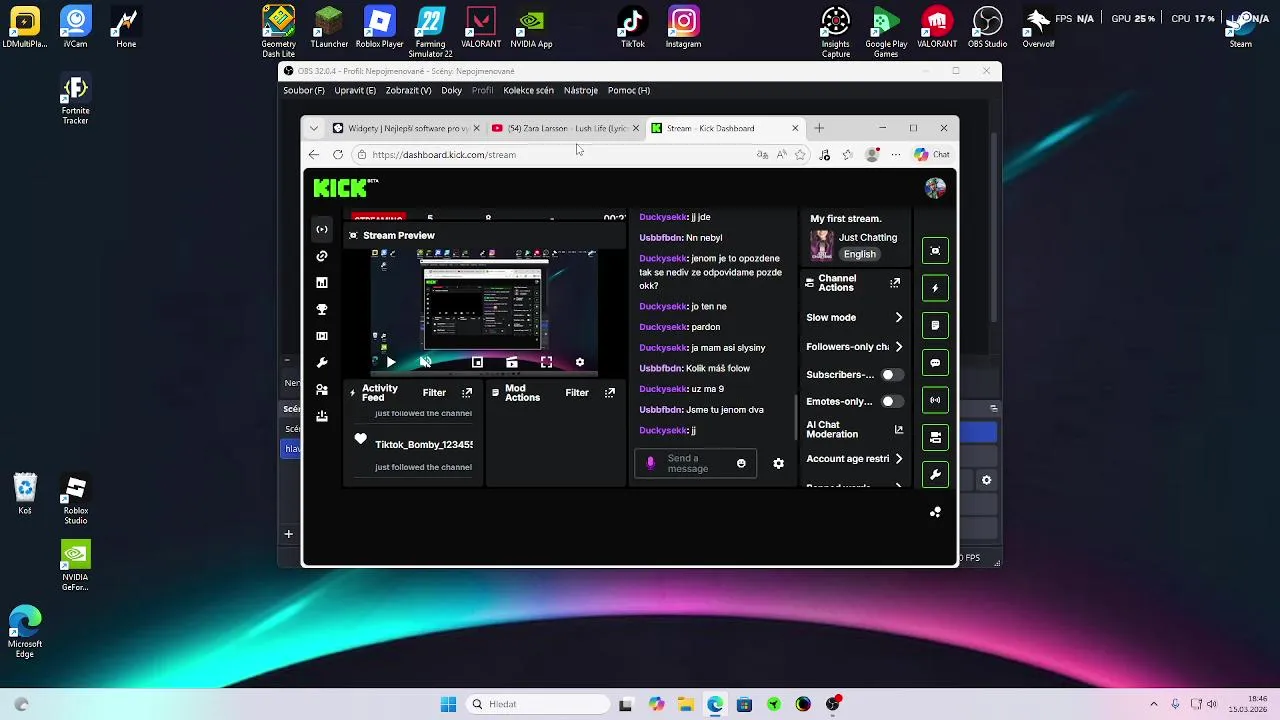This screenshot has width=1280, height=720.
Task: Open the bar chart analytics icon in the sidebar
Action: coord(322,283)
